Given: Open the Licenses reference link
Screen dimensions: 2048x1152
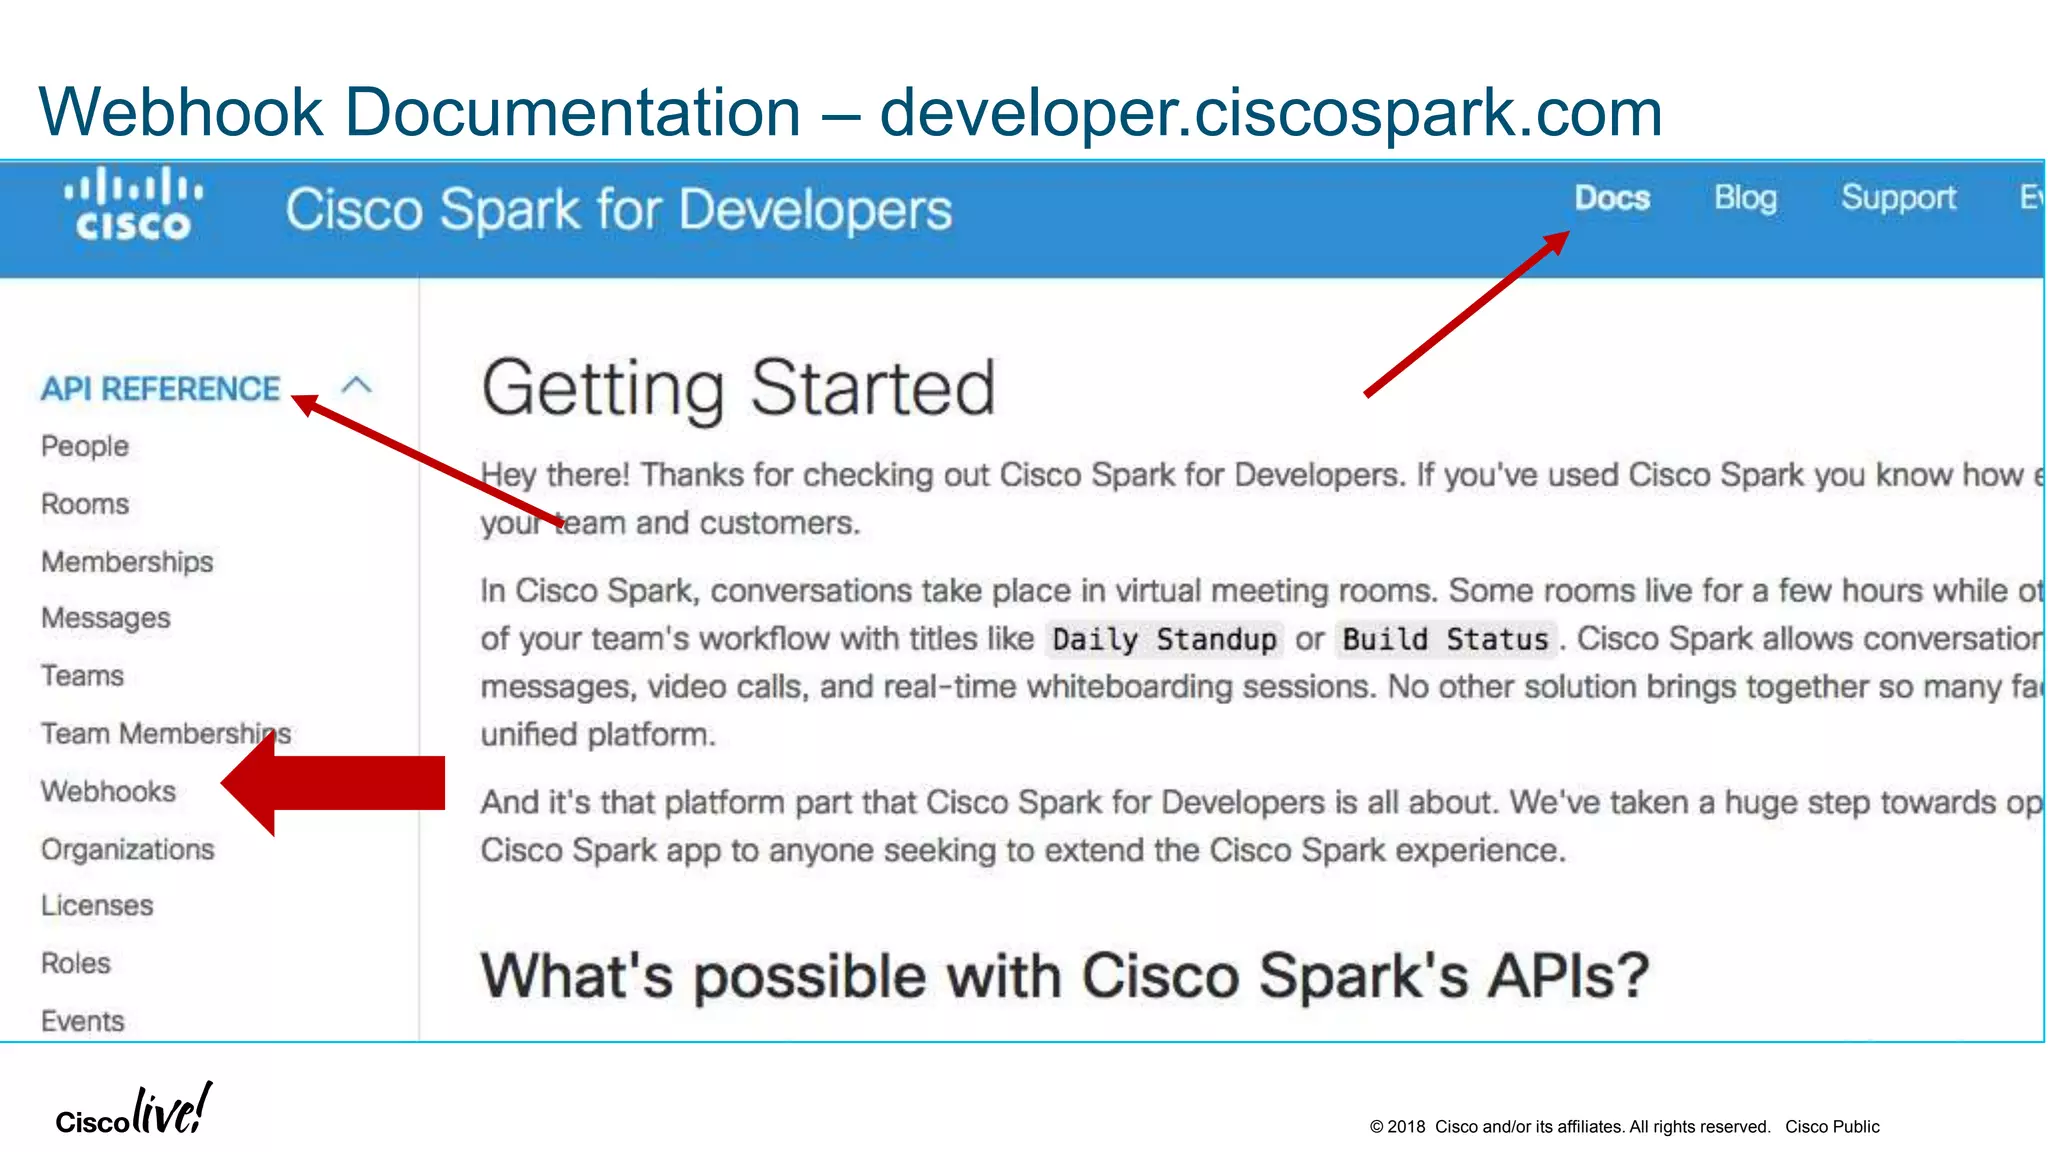Looking at the screenshot, I should tap(97, 906).
